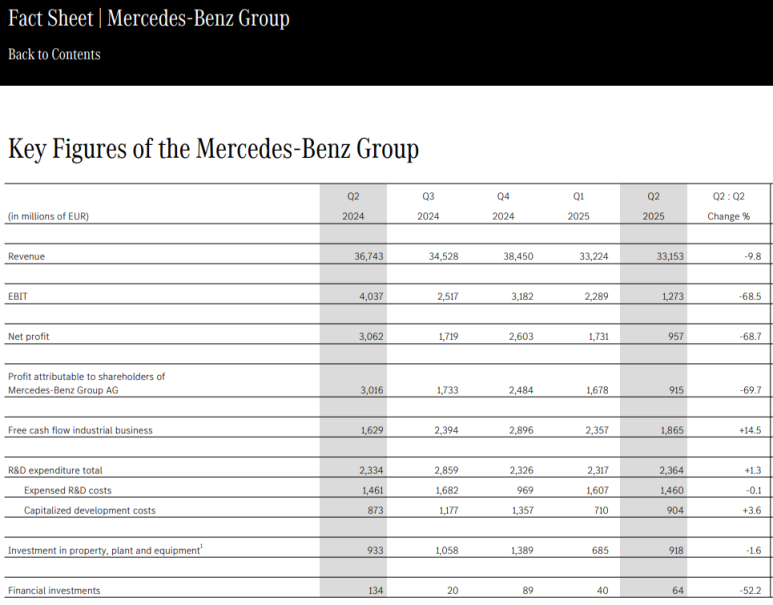773x605 pixels.
Task: Select Capitalized development costs label
Action: [90, 511]
